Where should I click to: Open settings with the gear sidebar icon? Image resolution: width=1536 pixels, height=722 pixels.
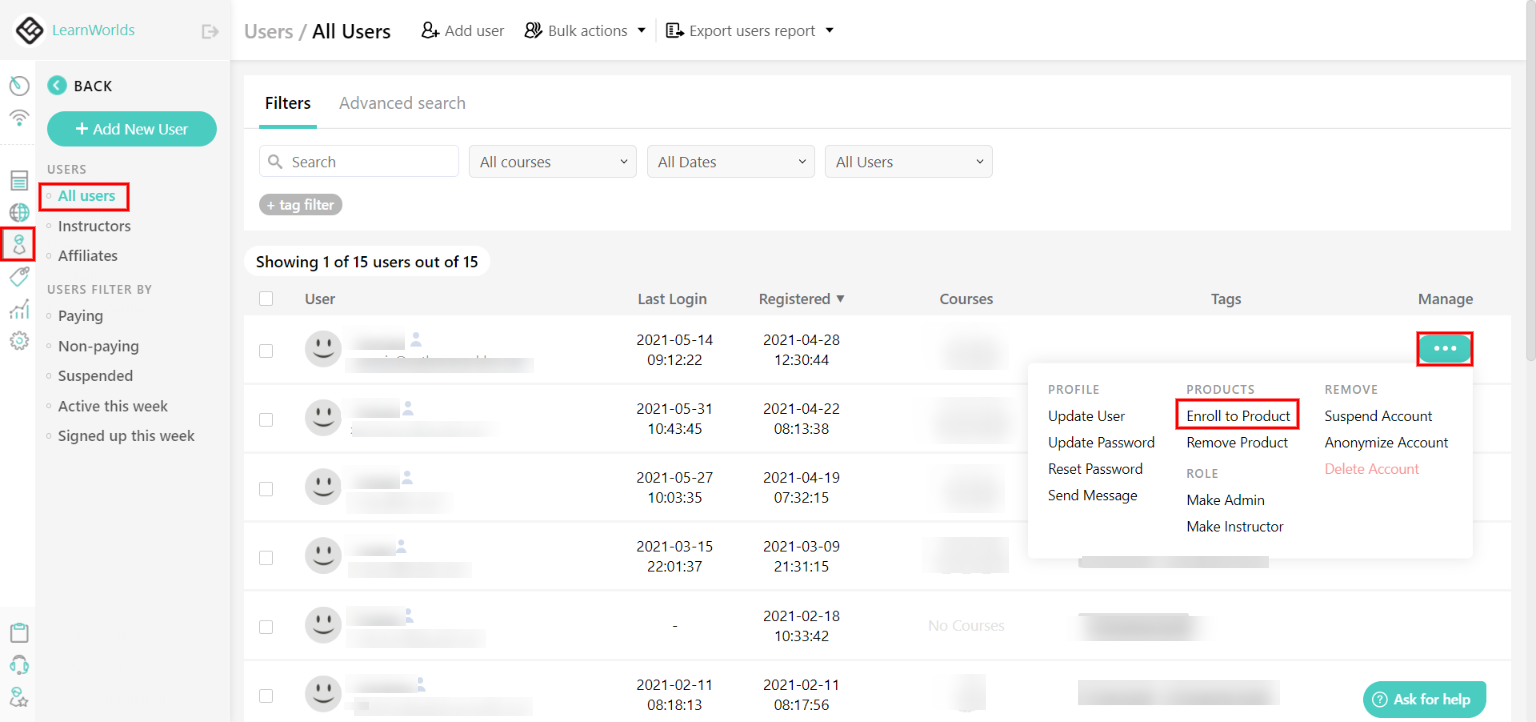pyautogui.click(x=18, y=341)
